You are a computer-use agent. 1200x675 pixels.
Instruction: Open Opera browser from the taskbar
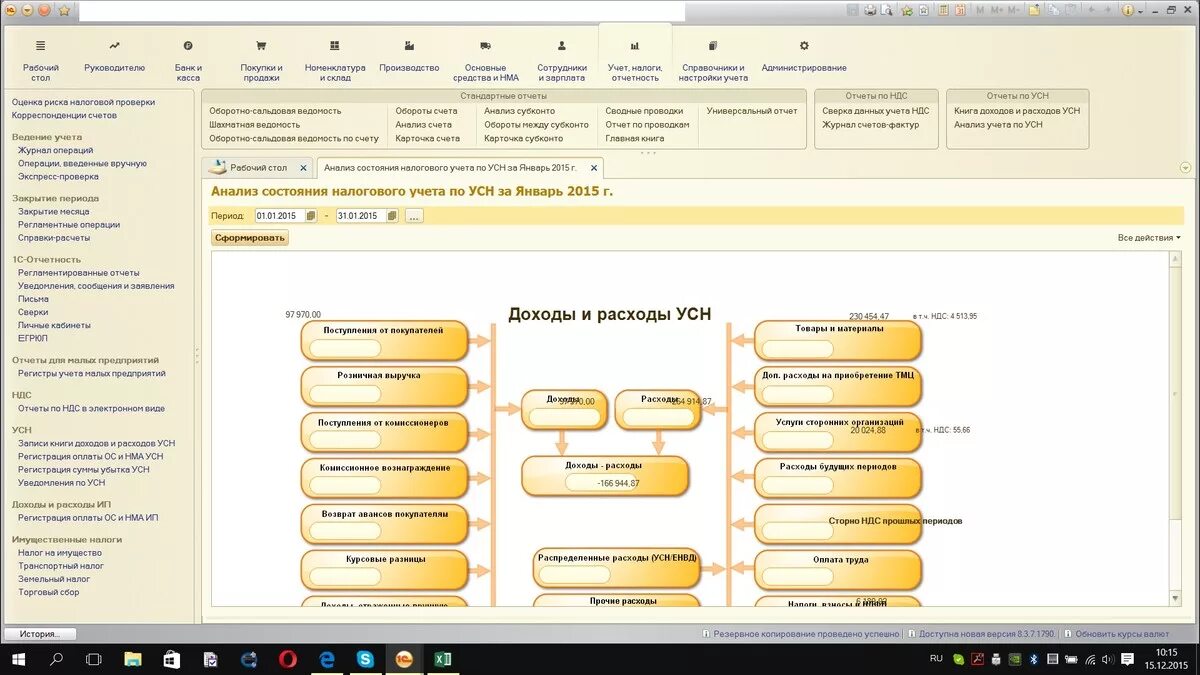(x=287, y=659)
